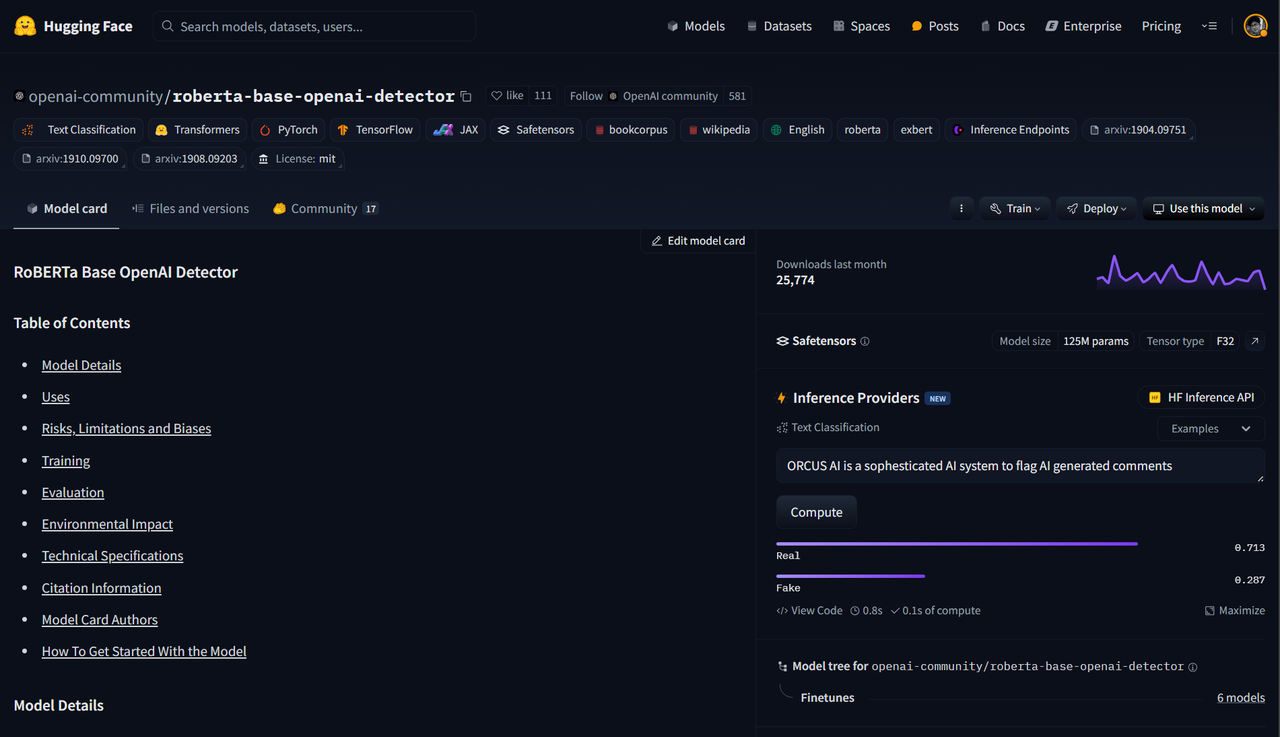This screenshot has width=1280, height=737.
Task: Click the like heart button
Action: [507, 96]
